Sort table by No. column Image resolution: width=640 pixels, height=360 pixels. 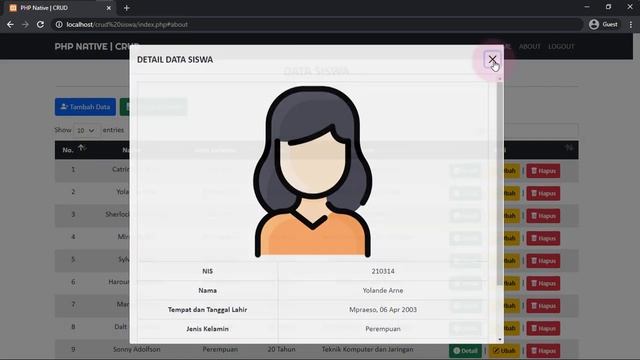click(x=73, y=150)
